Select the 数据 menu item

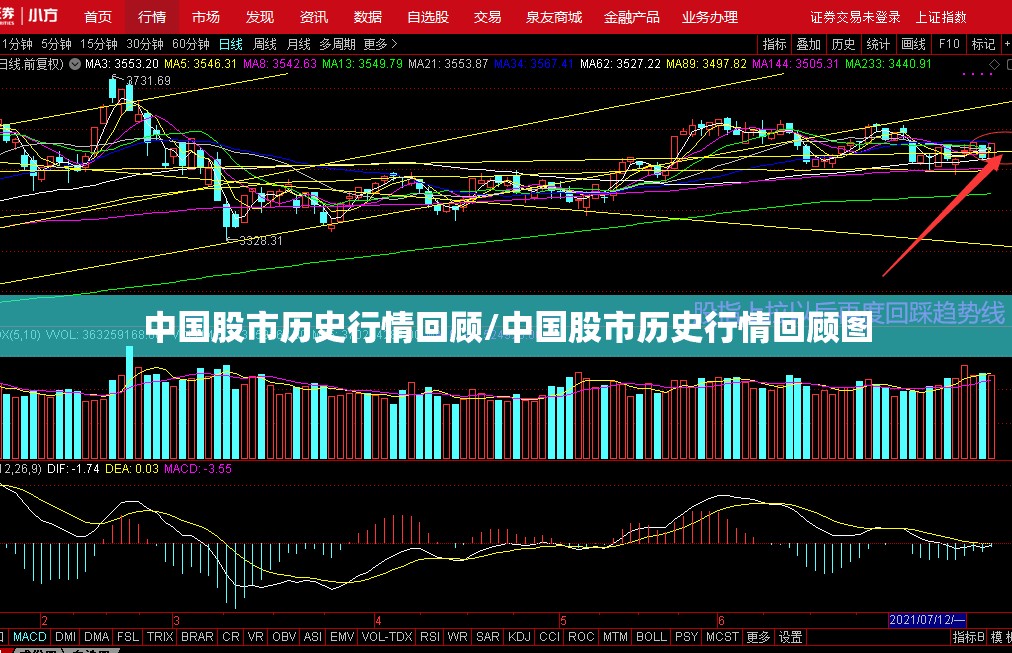pos(368,17)
